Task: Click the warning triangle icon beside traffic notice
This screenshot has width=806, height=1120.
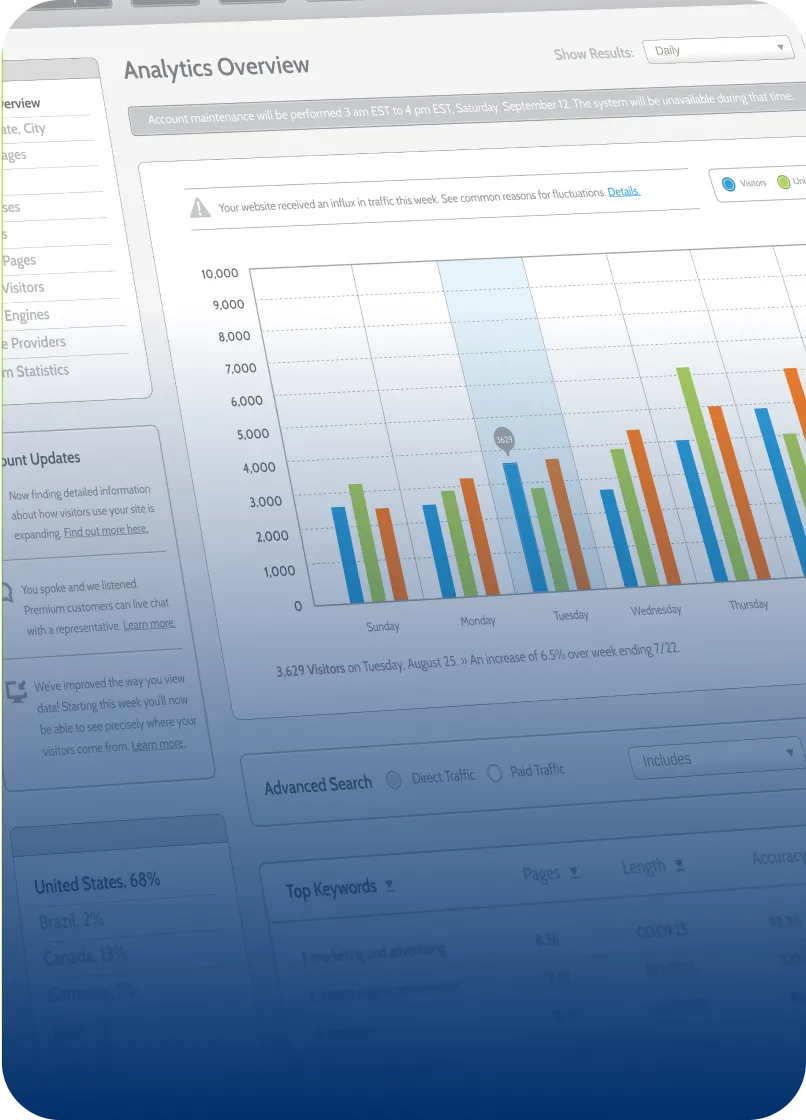Action: click(200, 208)
